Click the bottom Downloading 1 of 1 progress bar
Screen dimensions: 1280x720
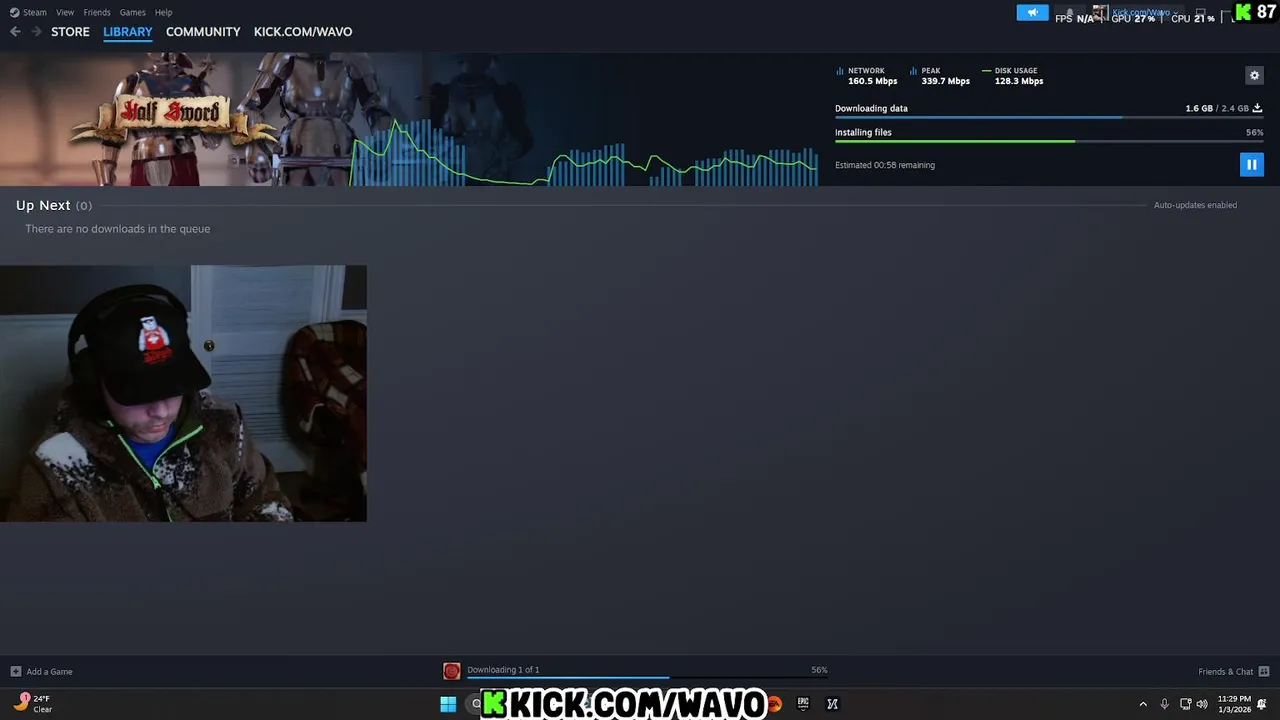pos(647,678)
